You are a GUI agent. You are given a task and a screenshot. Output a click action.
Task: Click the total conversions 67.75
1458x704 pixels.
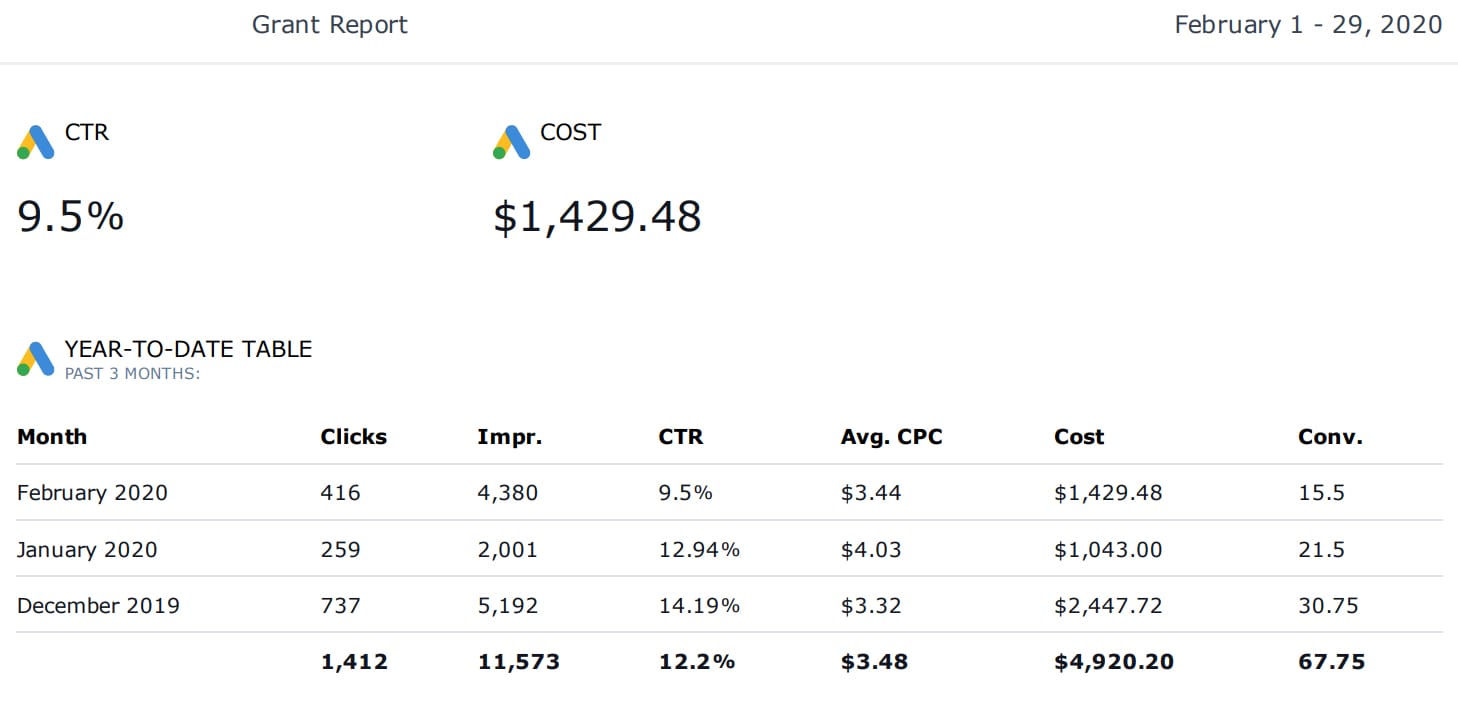(1331, 662)
